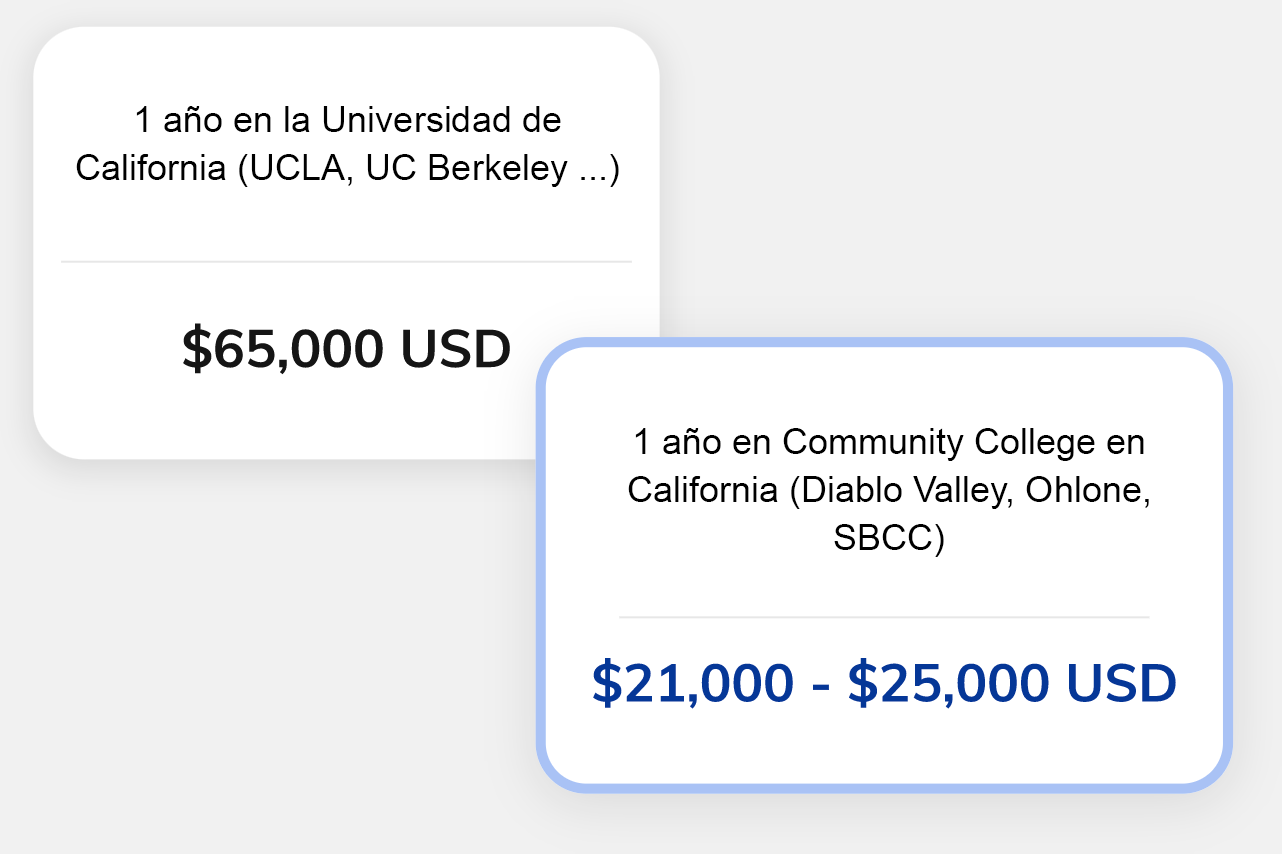Click the light blue border of the highlighted card
Viewport: 1282px width, 854px height.
point(541,560)
